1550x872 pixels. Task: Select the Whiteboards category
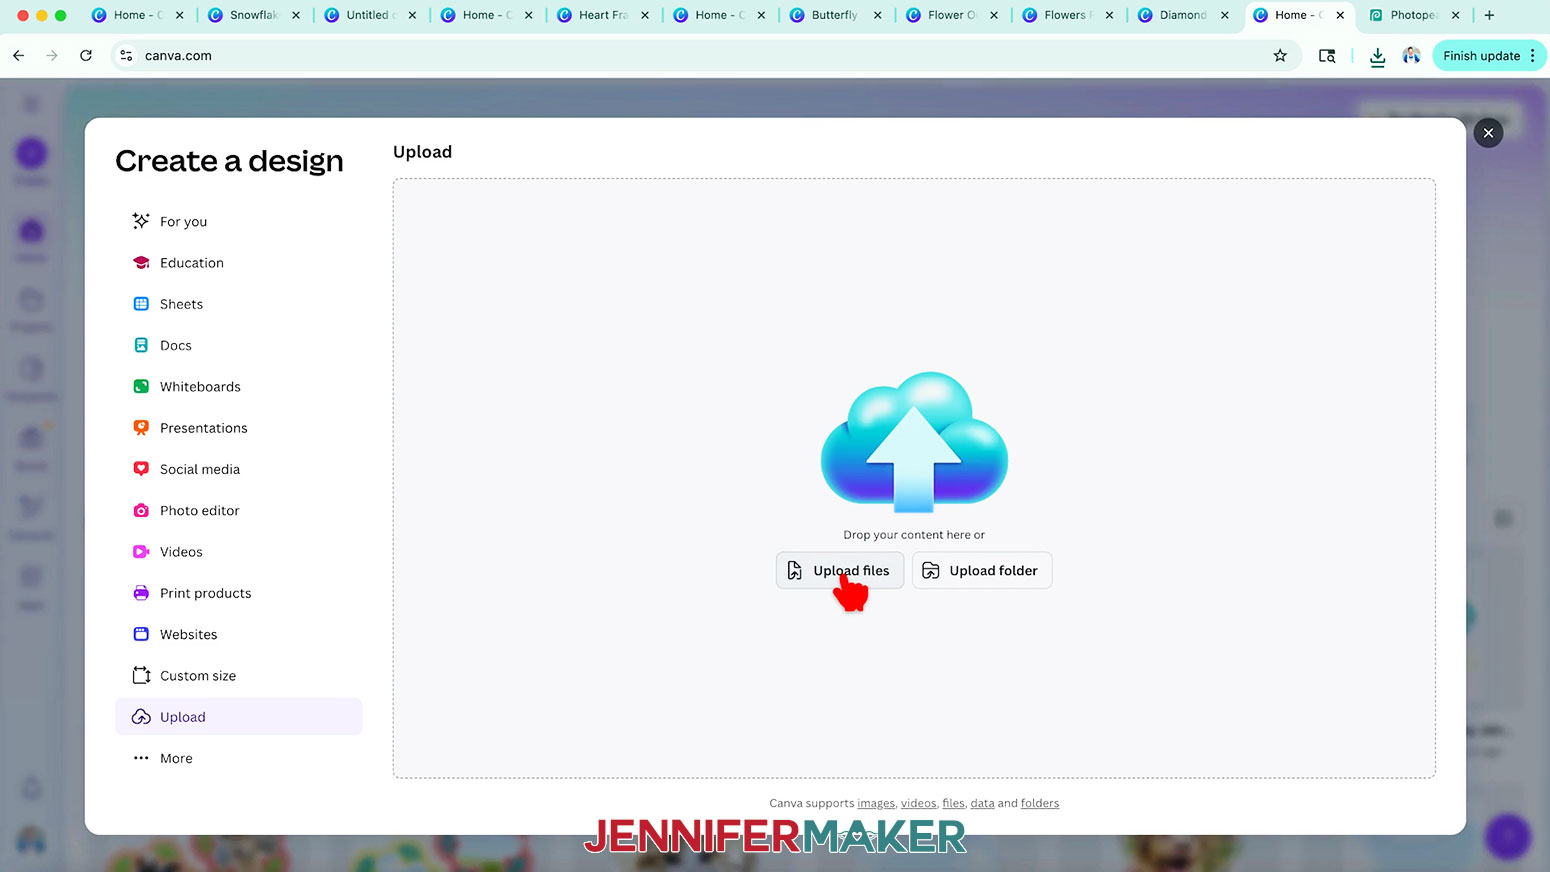[x=238, y=387]
